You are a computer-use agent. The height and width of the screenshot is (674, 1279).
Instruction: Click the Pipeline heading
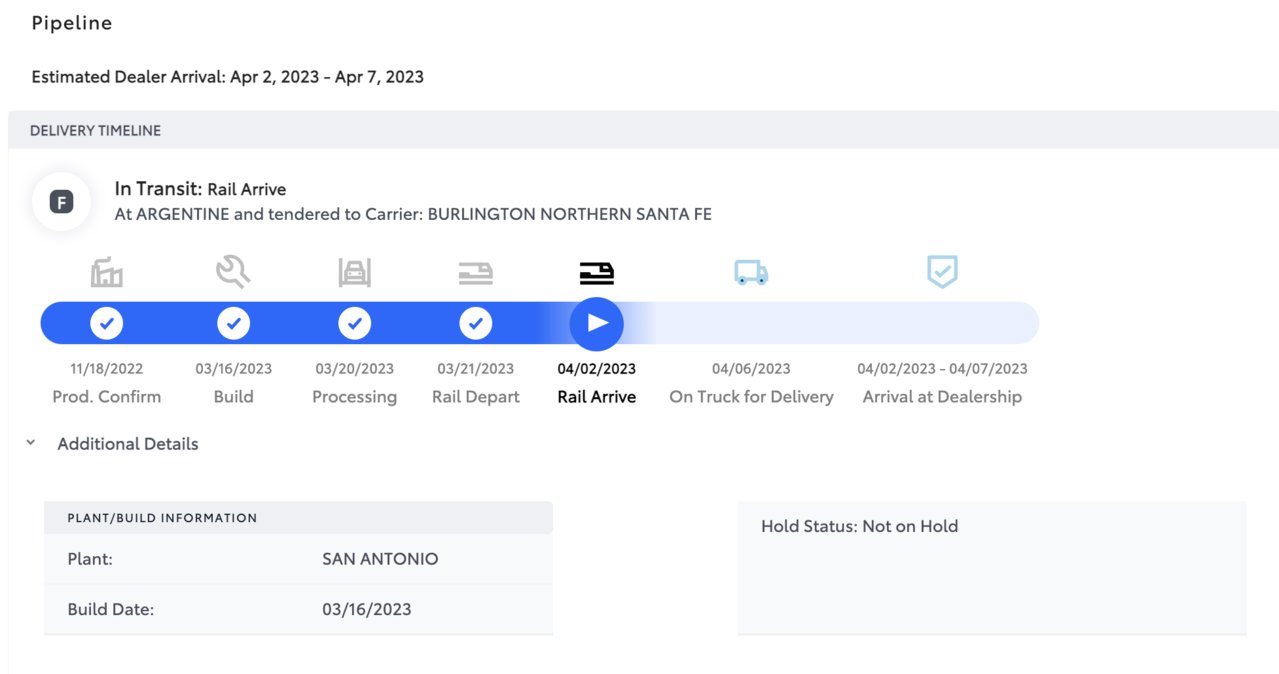pos(72,23)
